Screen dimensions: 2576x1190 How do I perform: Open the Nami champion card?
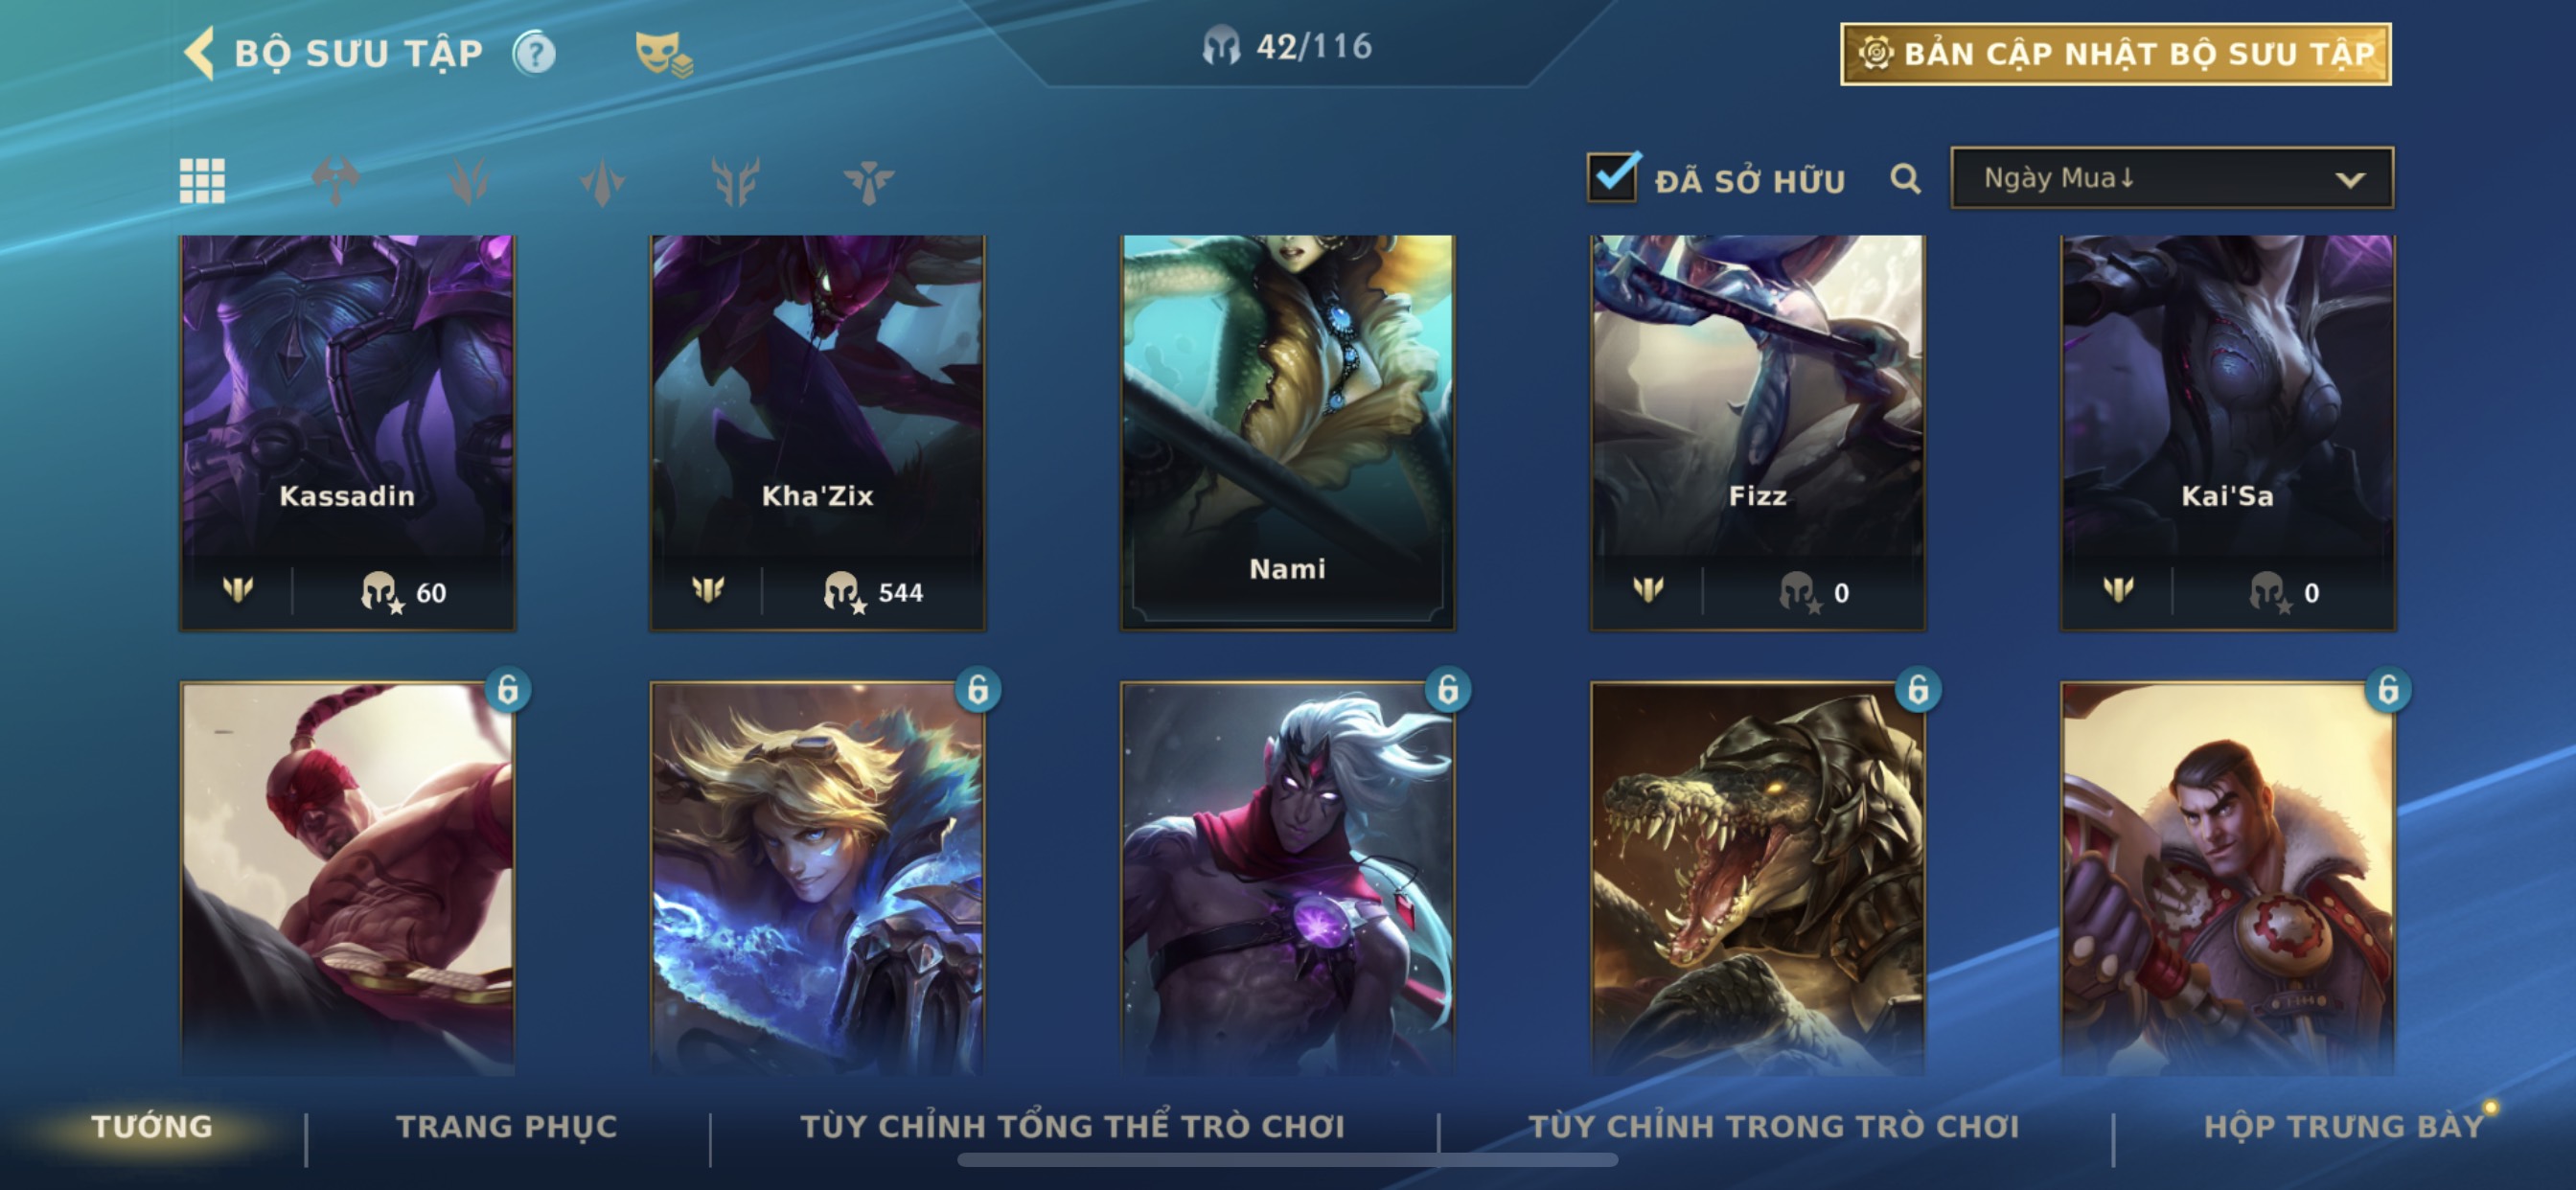tap(1287, 433)
